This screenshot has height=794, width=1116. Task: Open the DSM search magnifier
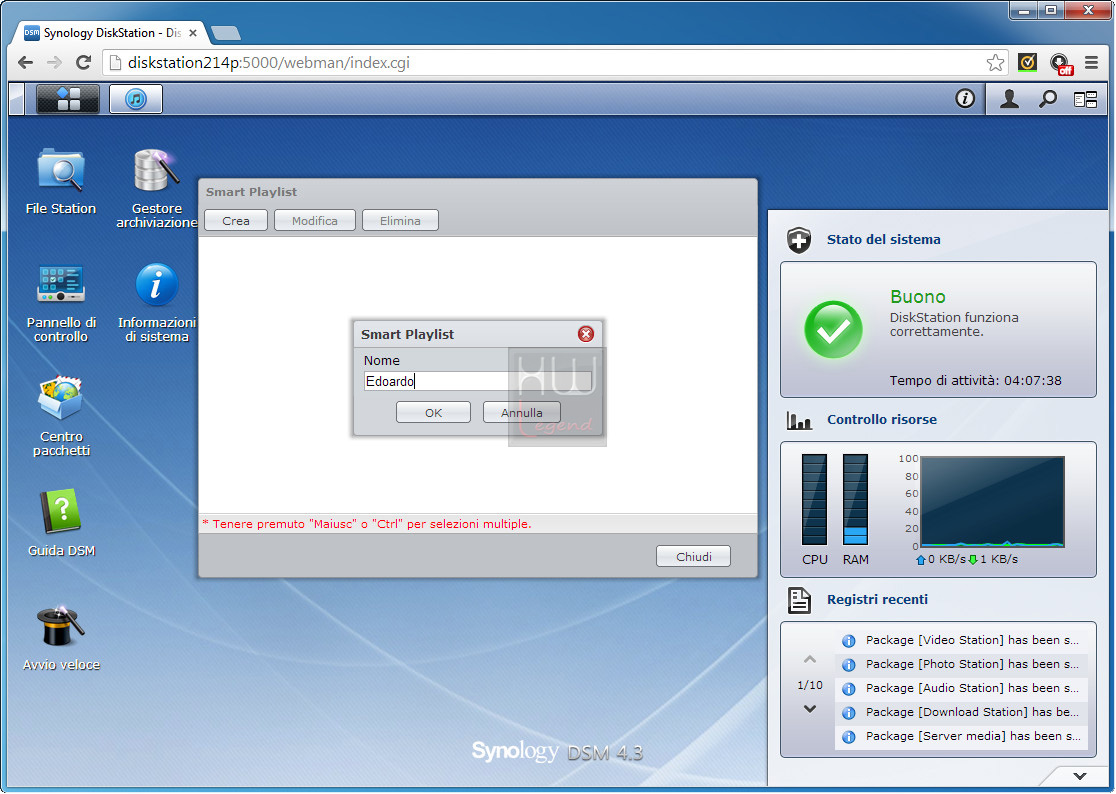[x=1047, y=99]
